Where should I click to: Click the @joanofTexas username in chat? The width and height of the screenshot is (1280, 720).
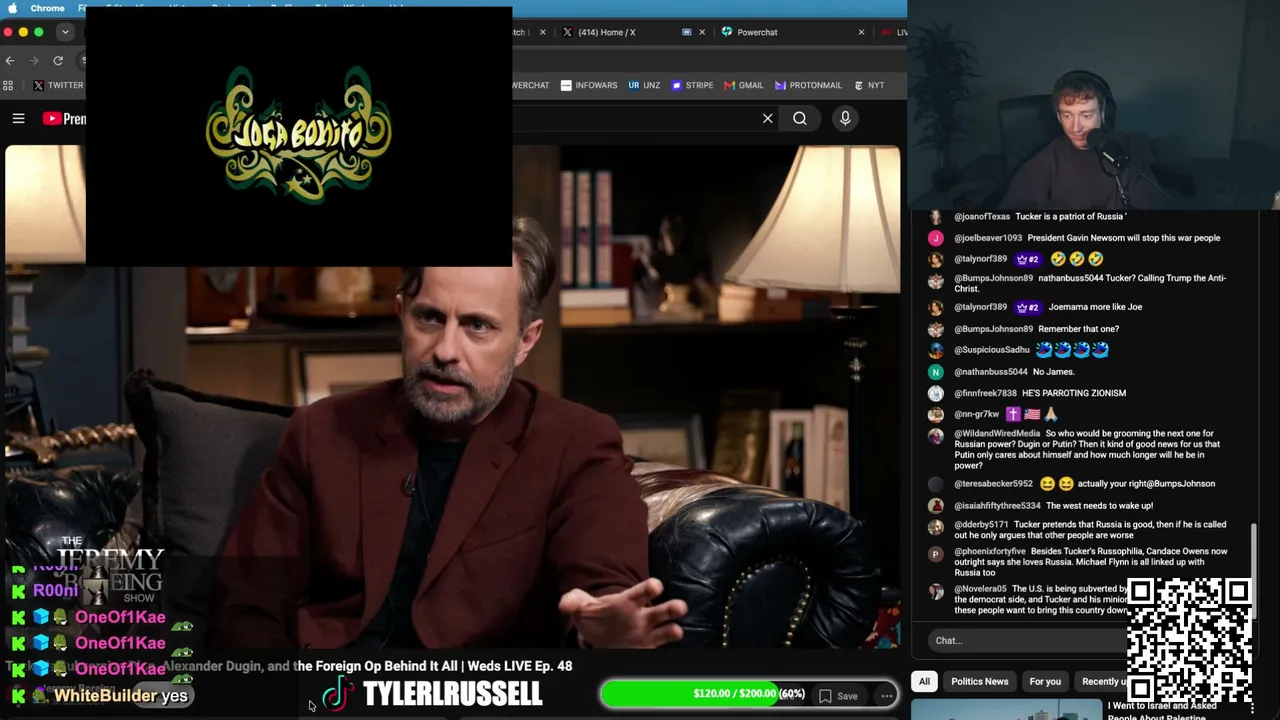tap(982, 217)
